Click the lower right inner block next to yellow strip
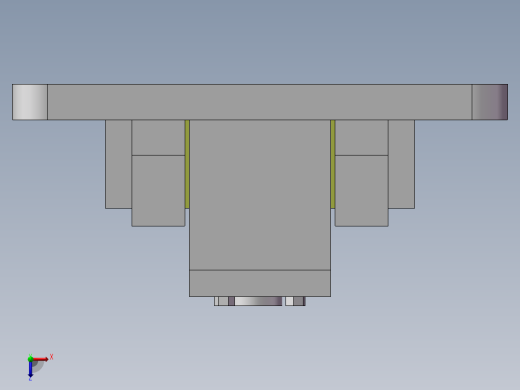Viewport: 520px width, 390px height. point(362,191)
